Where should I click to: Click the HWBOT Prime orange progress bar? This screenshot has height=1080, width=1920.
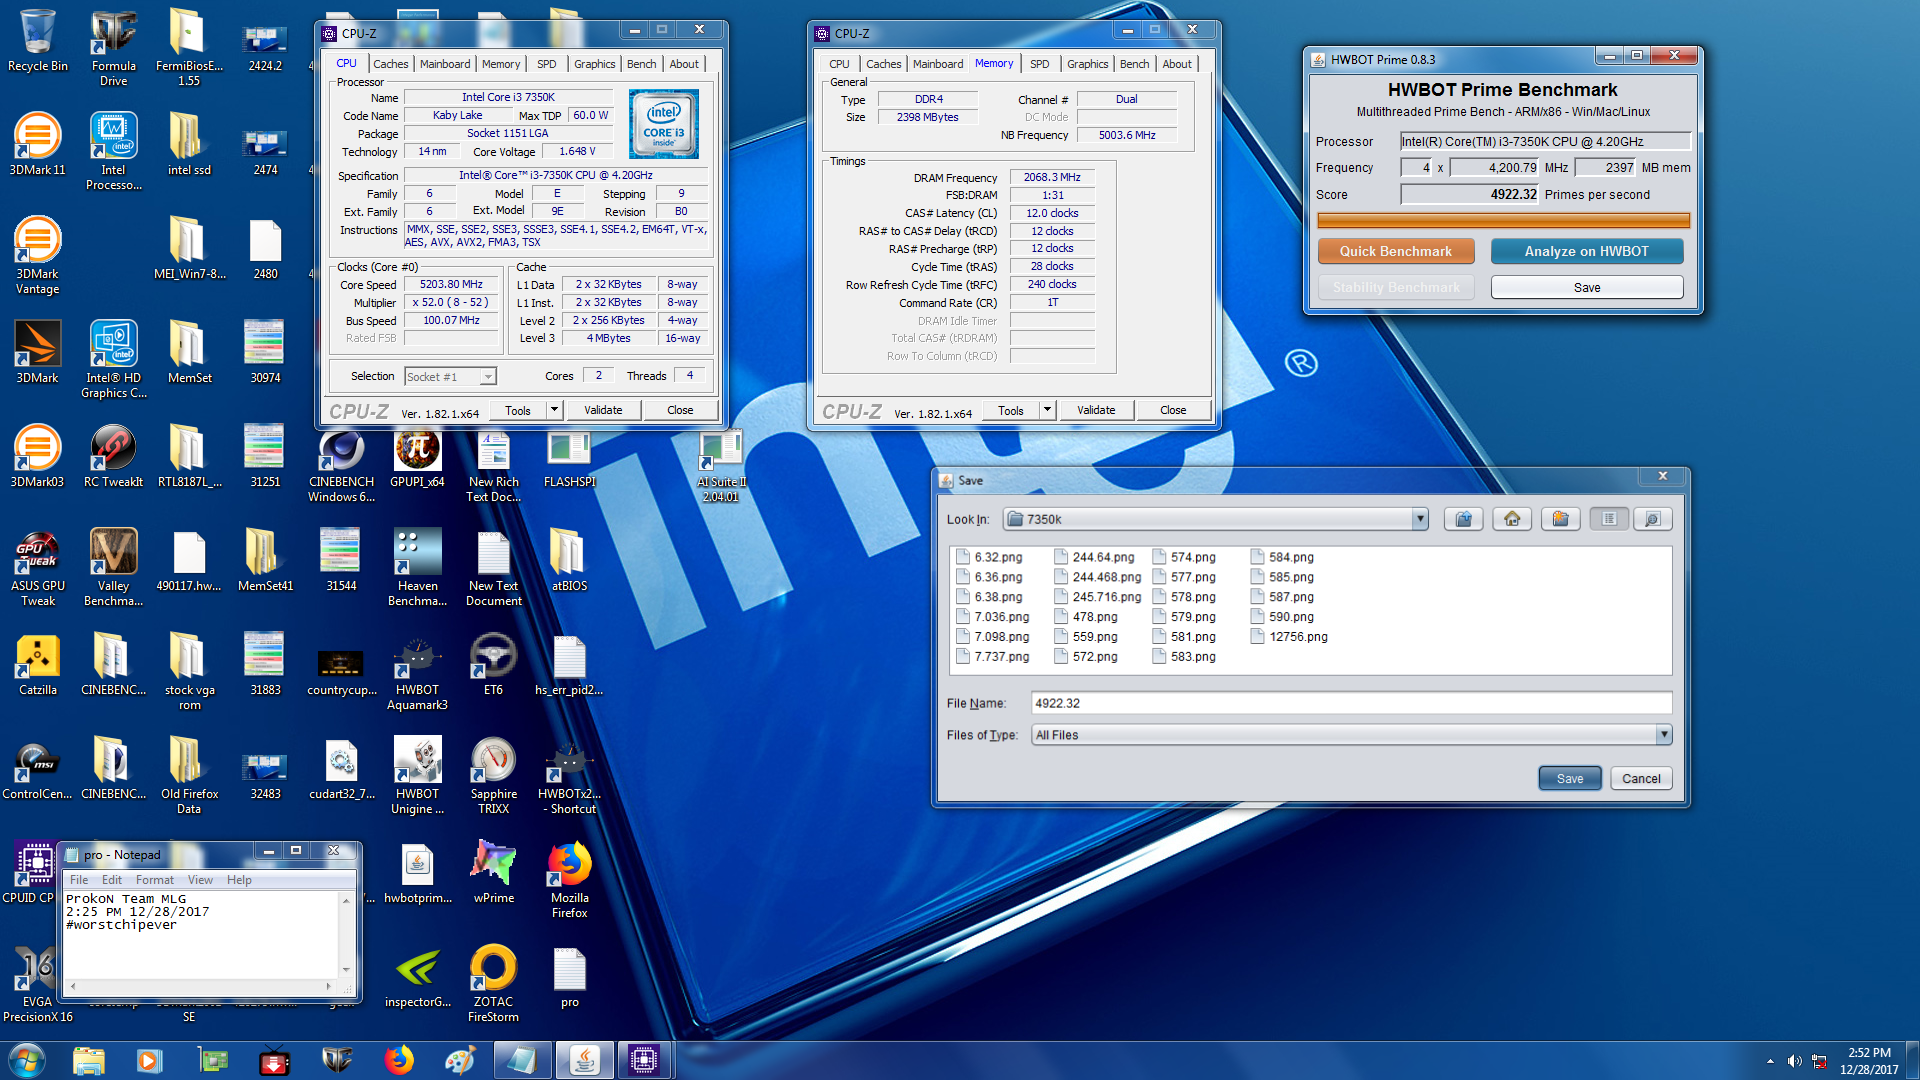pyautogui.click(x=1503, y=221)
